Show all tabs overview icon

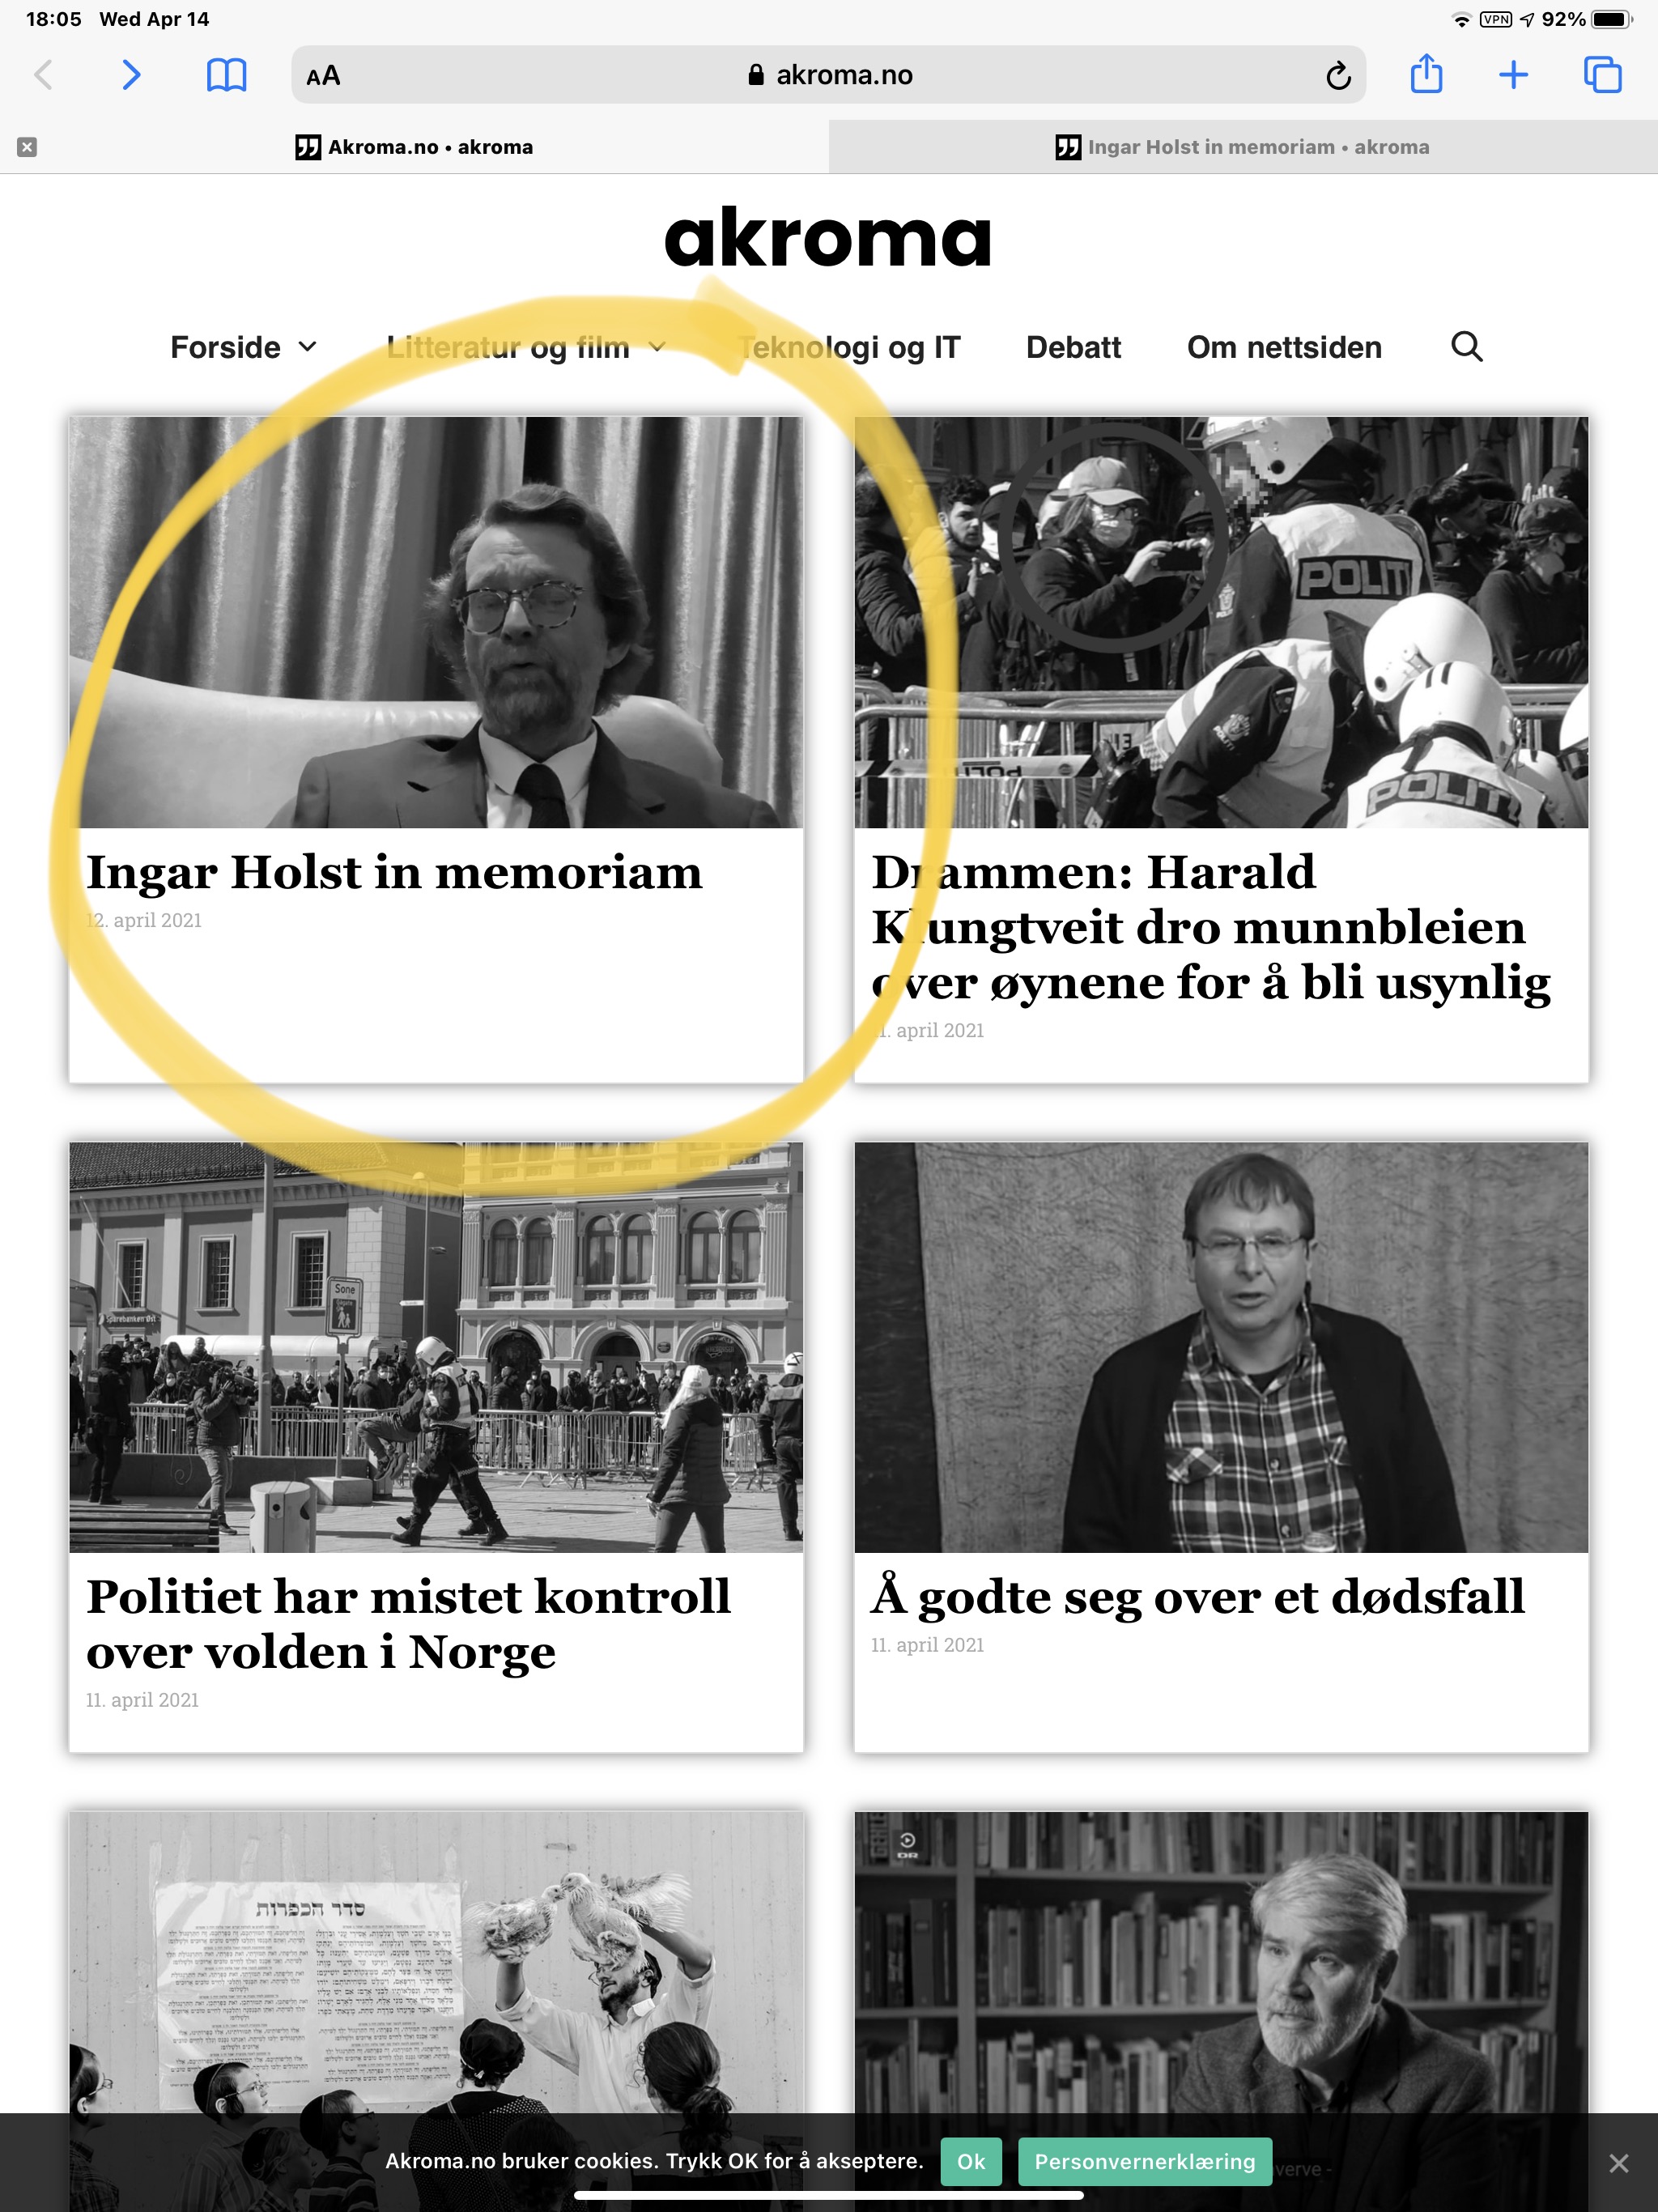point(1603,75)
